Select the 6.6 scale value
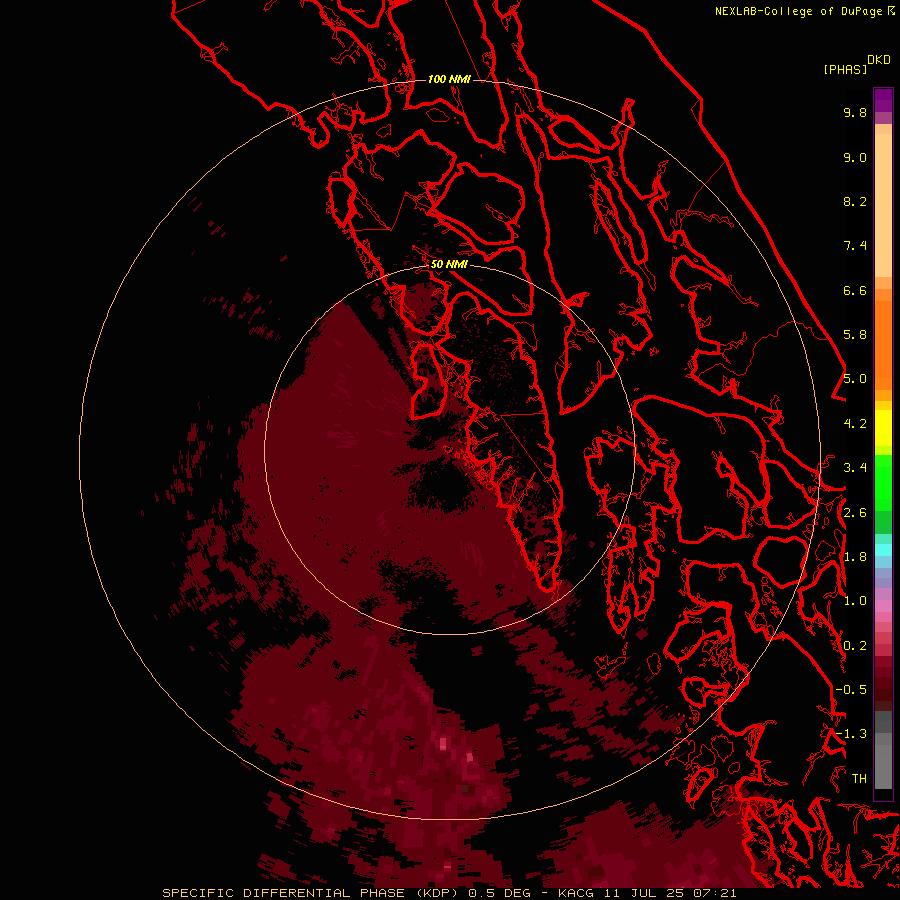The width and height of the screenshot is (900, 900). 855,290
